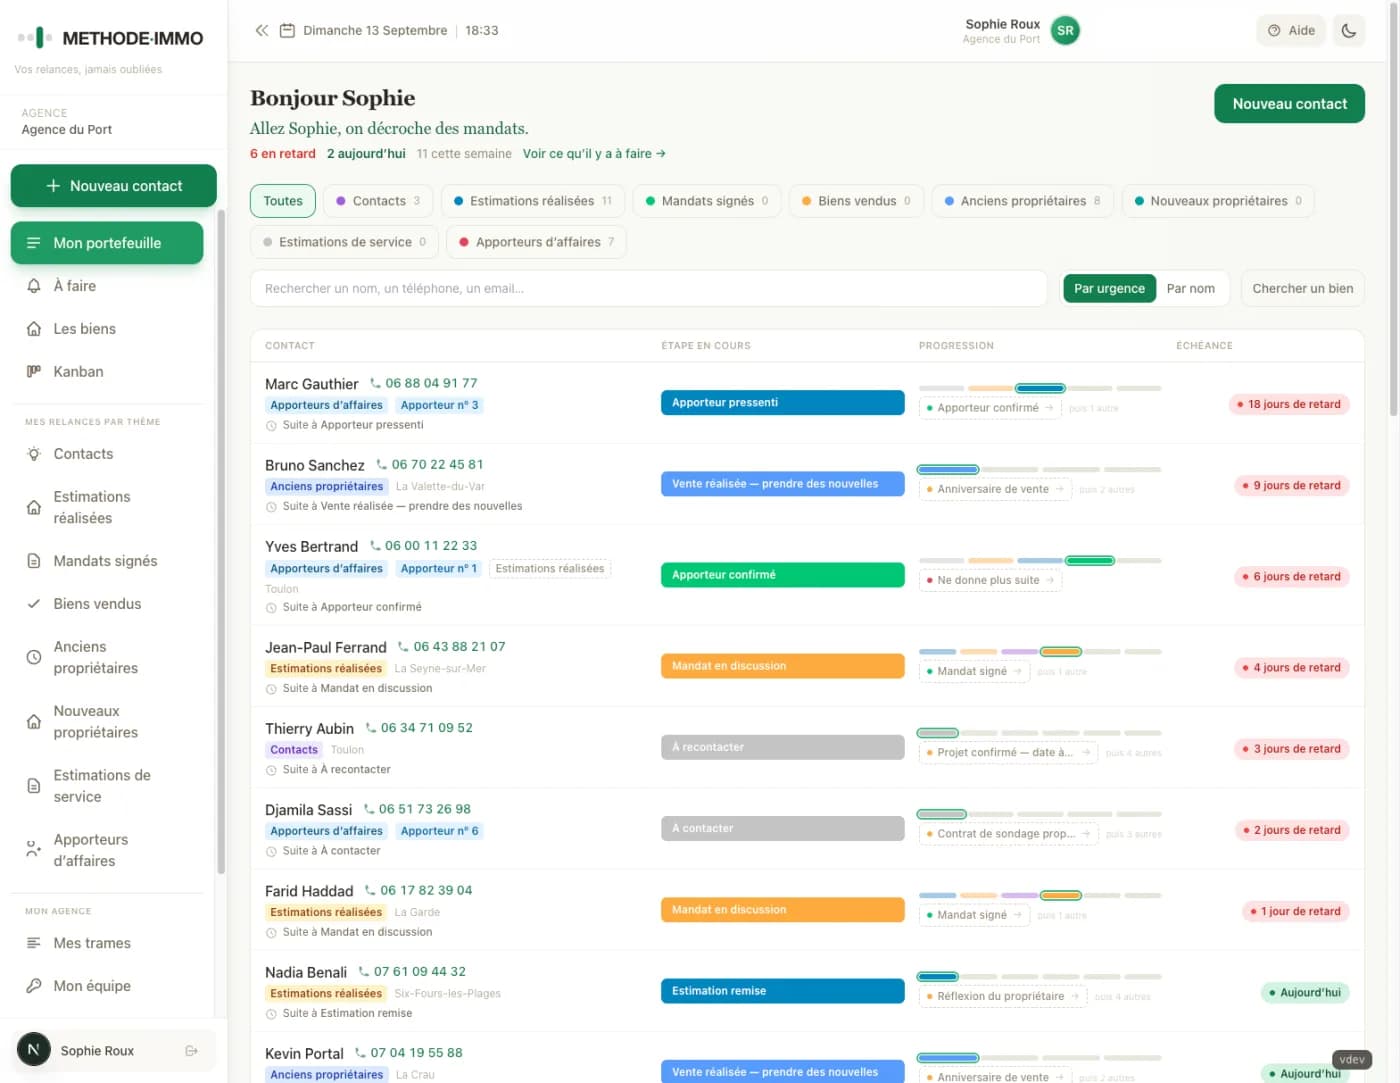Viewport: 1400px width, 1083px height.
Task: Switch sorting to Par nom
Action: pos(1191,289)
